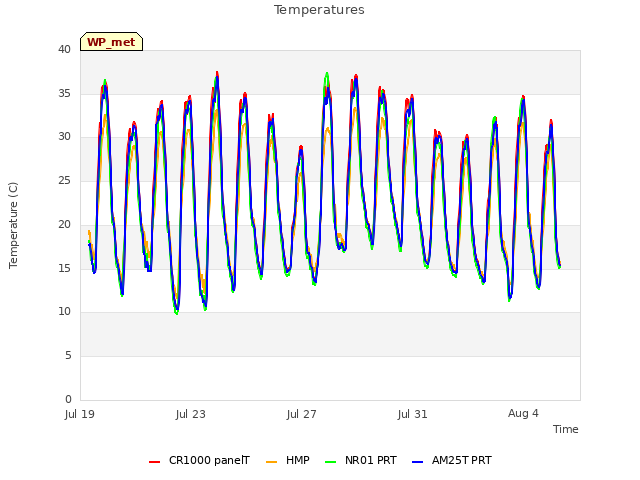Select the Jul 19 x-axis label
This screenshot has width=640, height=480.
pos(80,414)
